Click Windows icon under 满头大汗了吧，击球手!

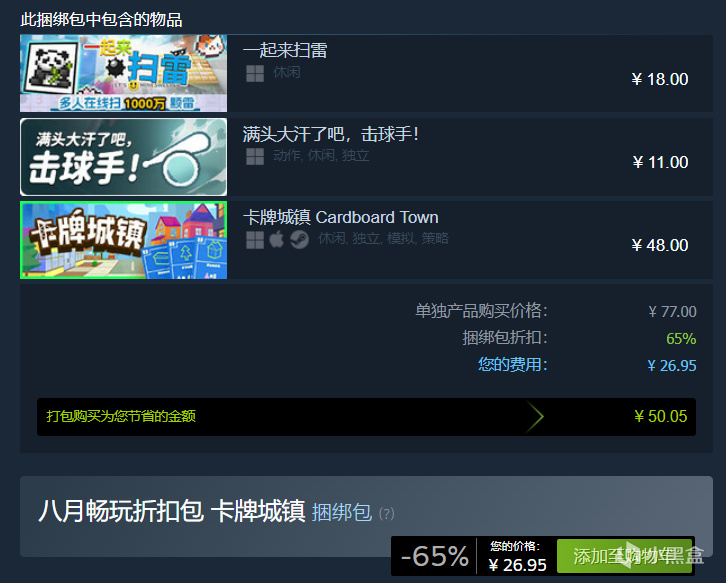255,157
